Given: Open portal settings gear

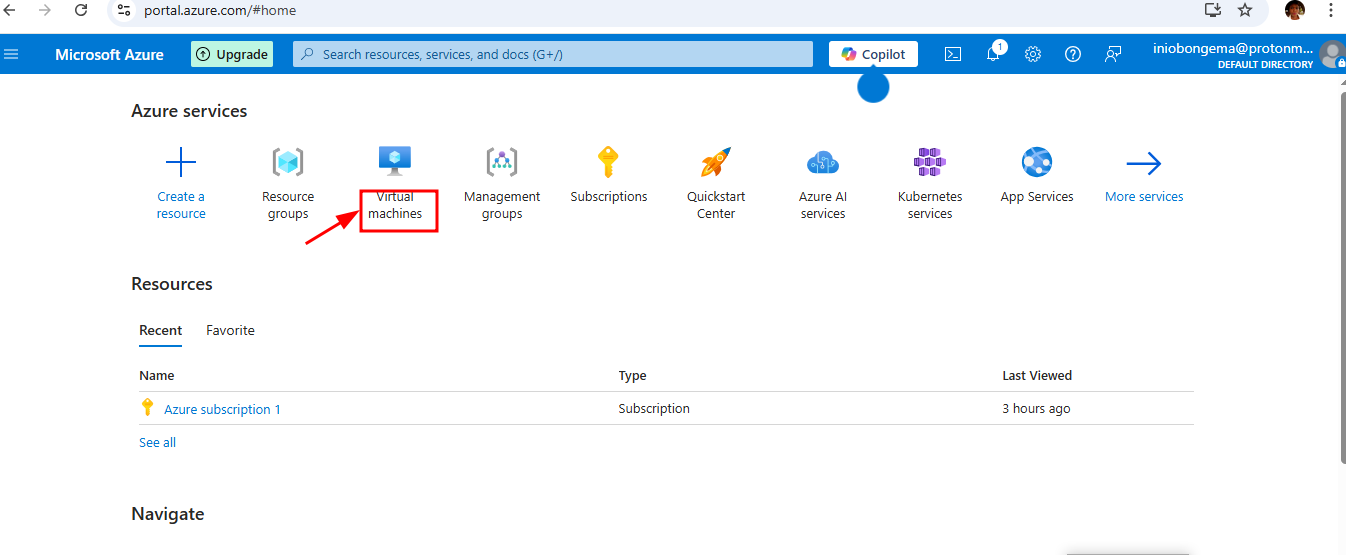Looking at the screenshot, I should [1033, 54].
